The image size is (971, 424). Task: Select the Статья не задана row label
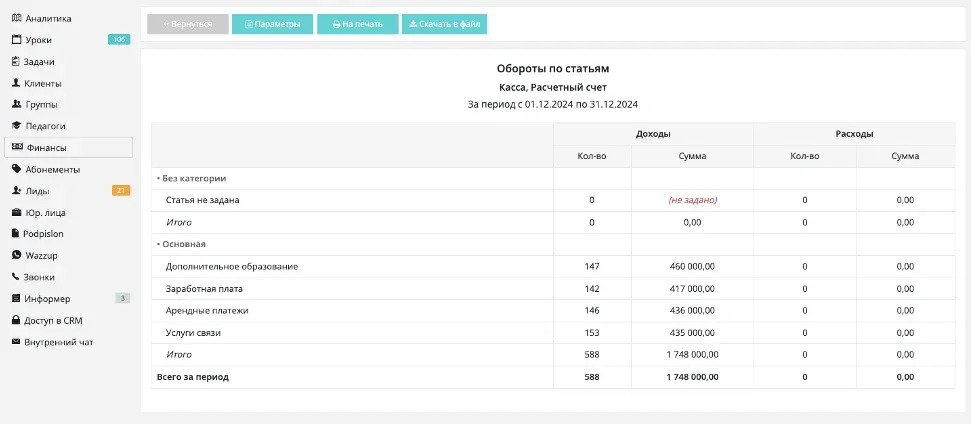pyautogui.click(x=202, y=200)
